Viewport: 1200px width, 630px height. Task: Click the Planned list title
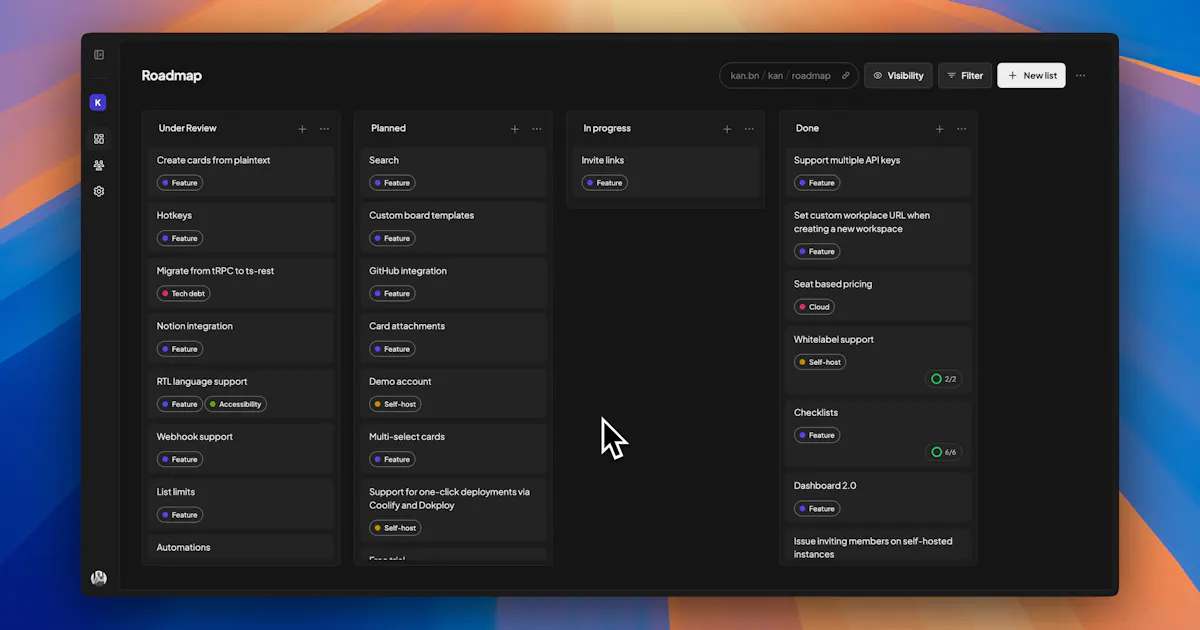388,129
